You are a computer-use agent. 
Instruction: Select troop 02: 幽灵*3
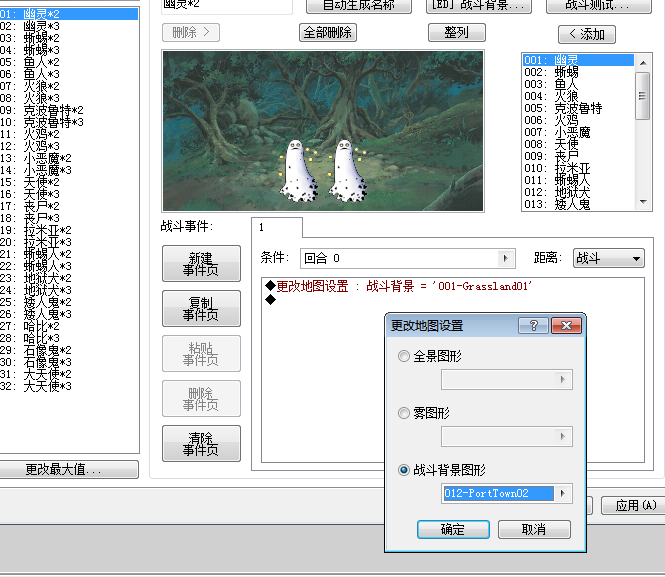[x=69, y=26]
